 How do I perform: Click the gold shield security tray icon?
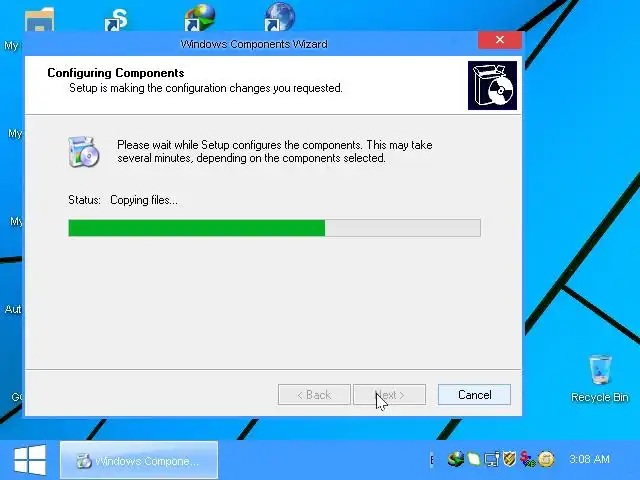509,459
